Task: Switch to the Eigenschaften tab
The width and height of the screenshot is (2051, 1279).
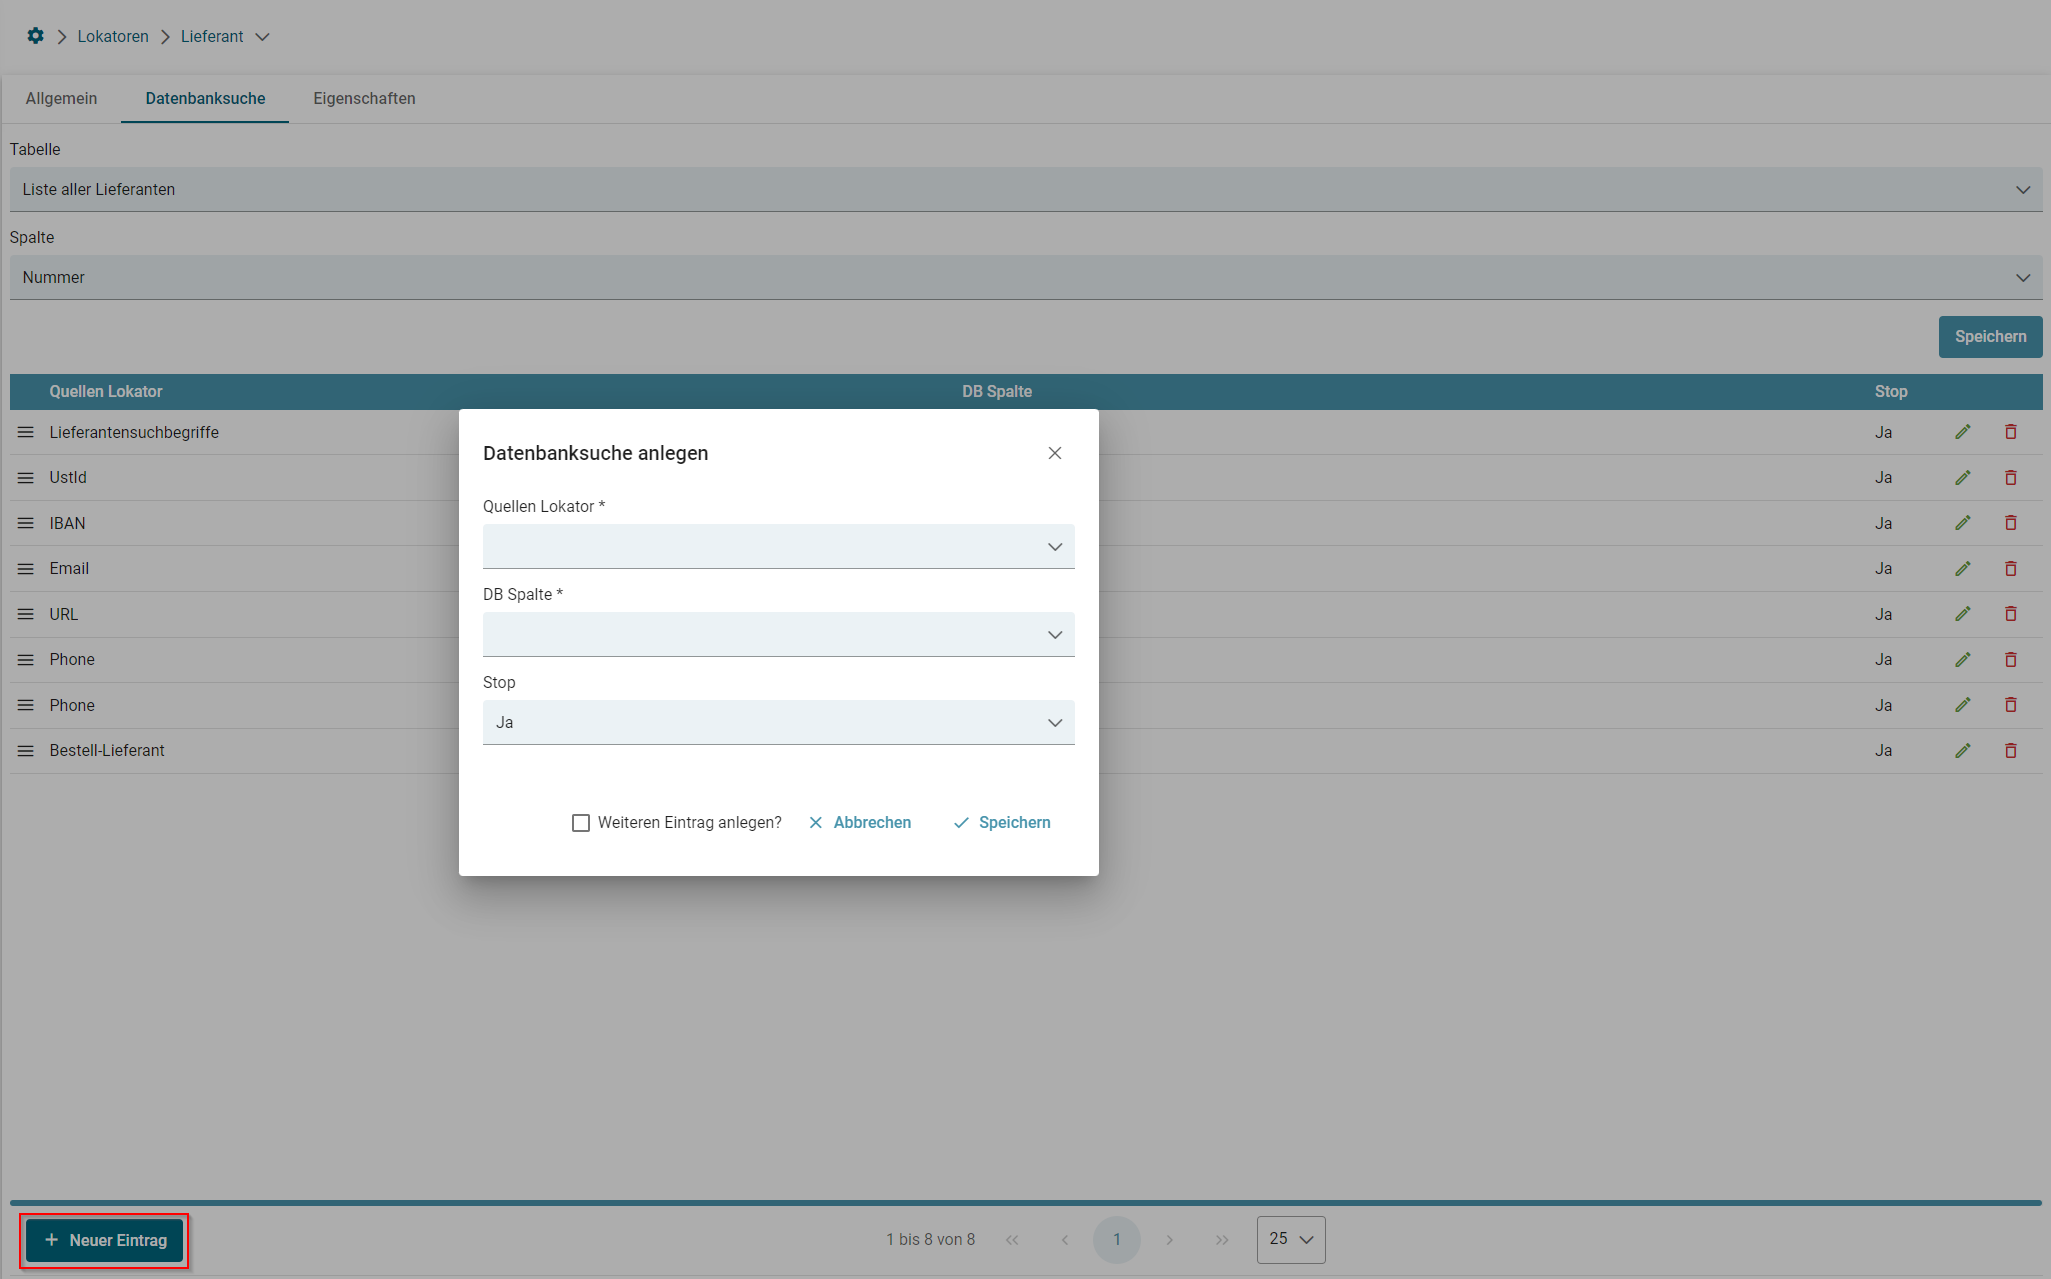Action: (x=364, y=98)
